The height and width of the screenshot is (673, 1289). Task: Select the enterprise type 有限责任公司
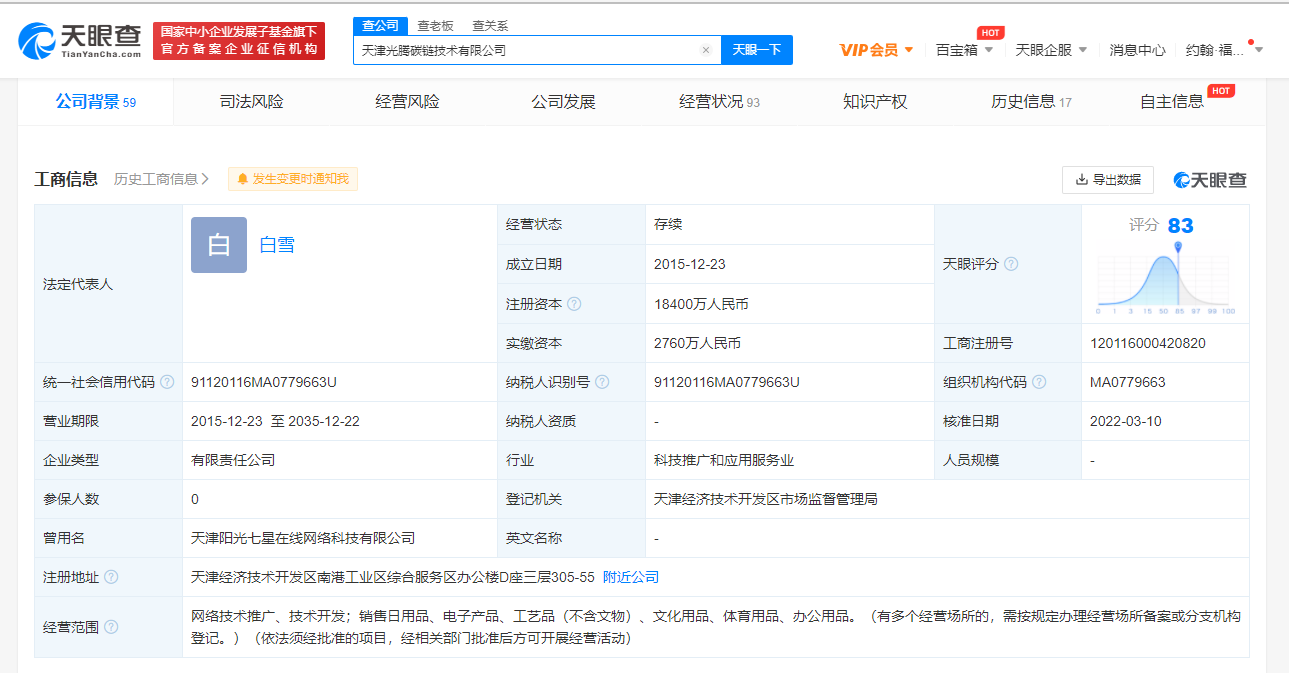point(233,460)
